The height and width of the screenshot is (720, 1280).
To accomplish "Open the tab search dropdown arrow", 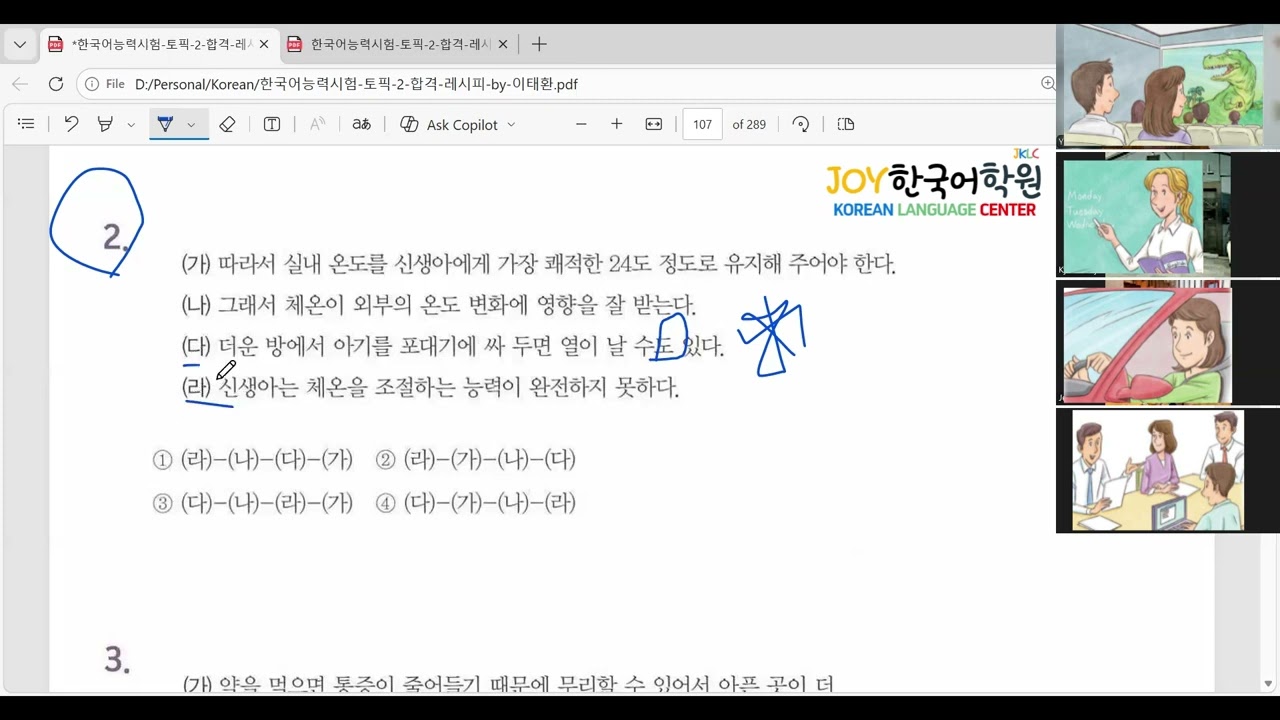I will tap(20, 44).
